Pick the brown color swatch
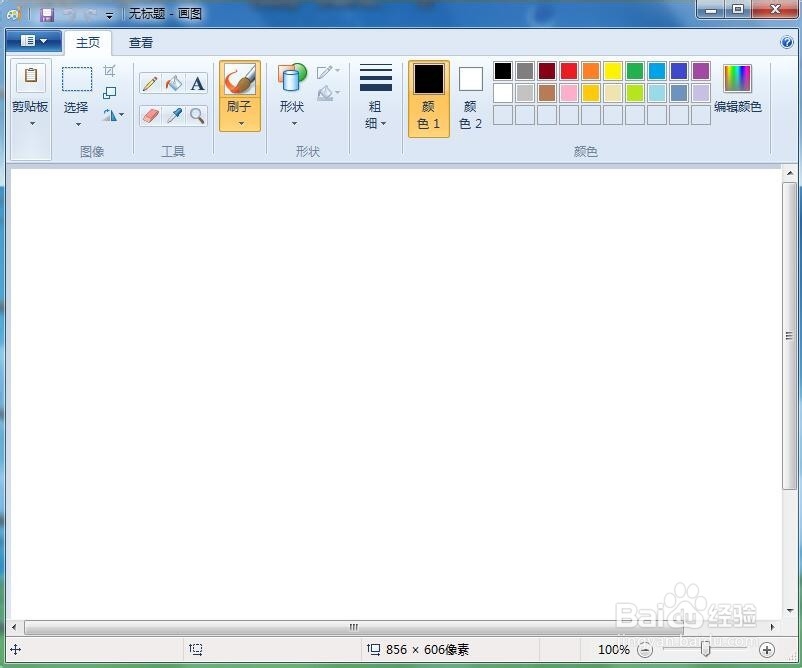802x668 pixels. pyautogui.click(x=547, y=93)
